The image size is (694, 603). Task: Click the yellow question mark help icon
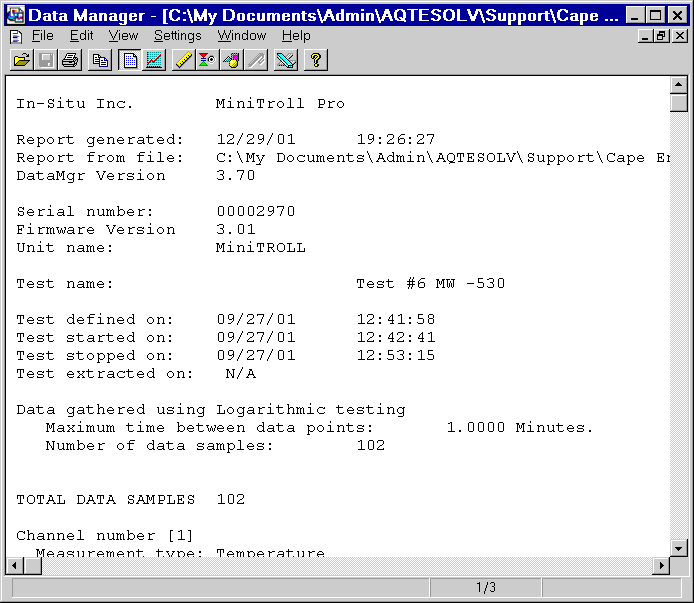[316, 60]
